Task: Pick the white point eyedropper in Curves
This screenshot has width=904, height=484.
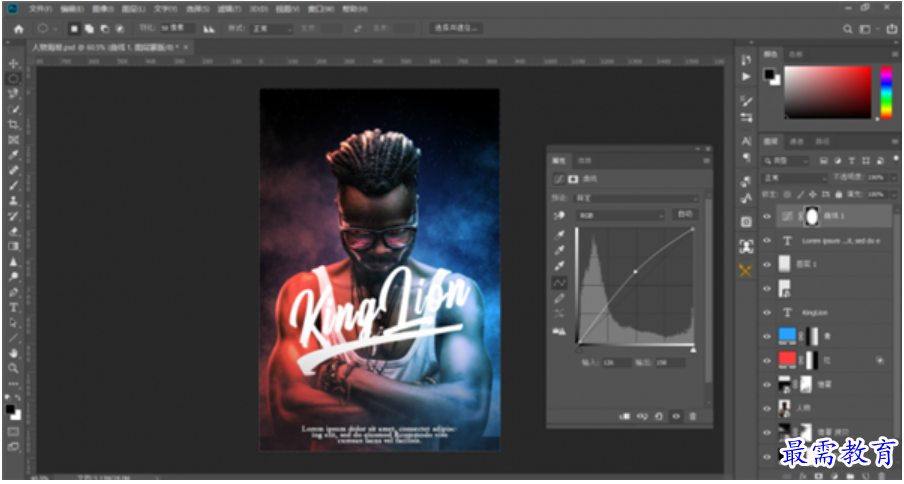Action: pyautogui.click(x=559, y=266)
